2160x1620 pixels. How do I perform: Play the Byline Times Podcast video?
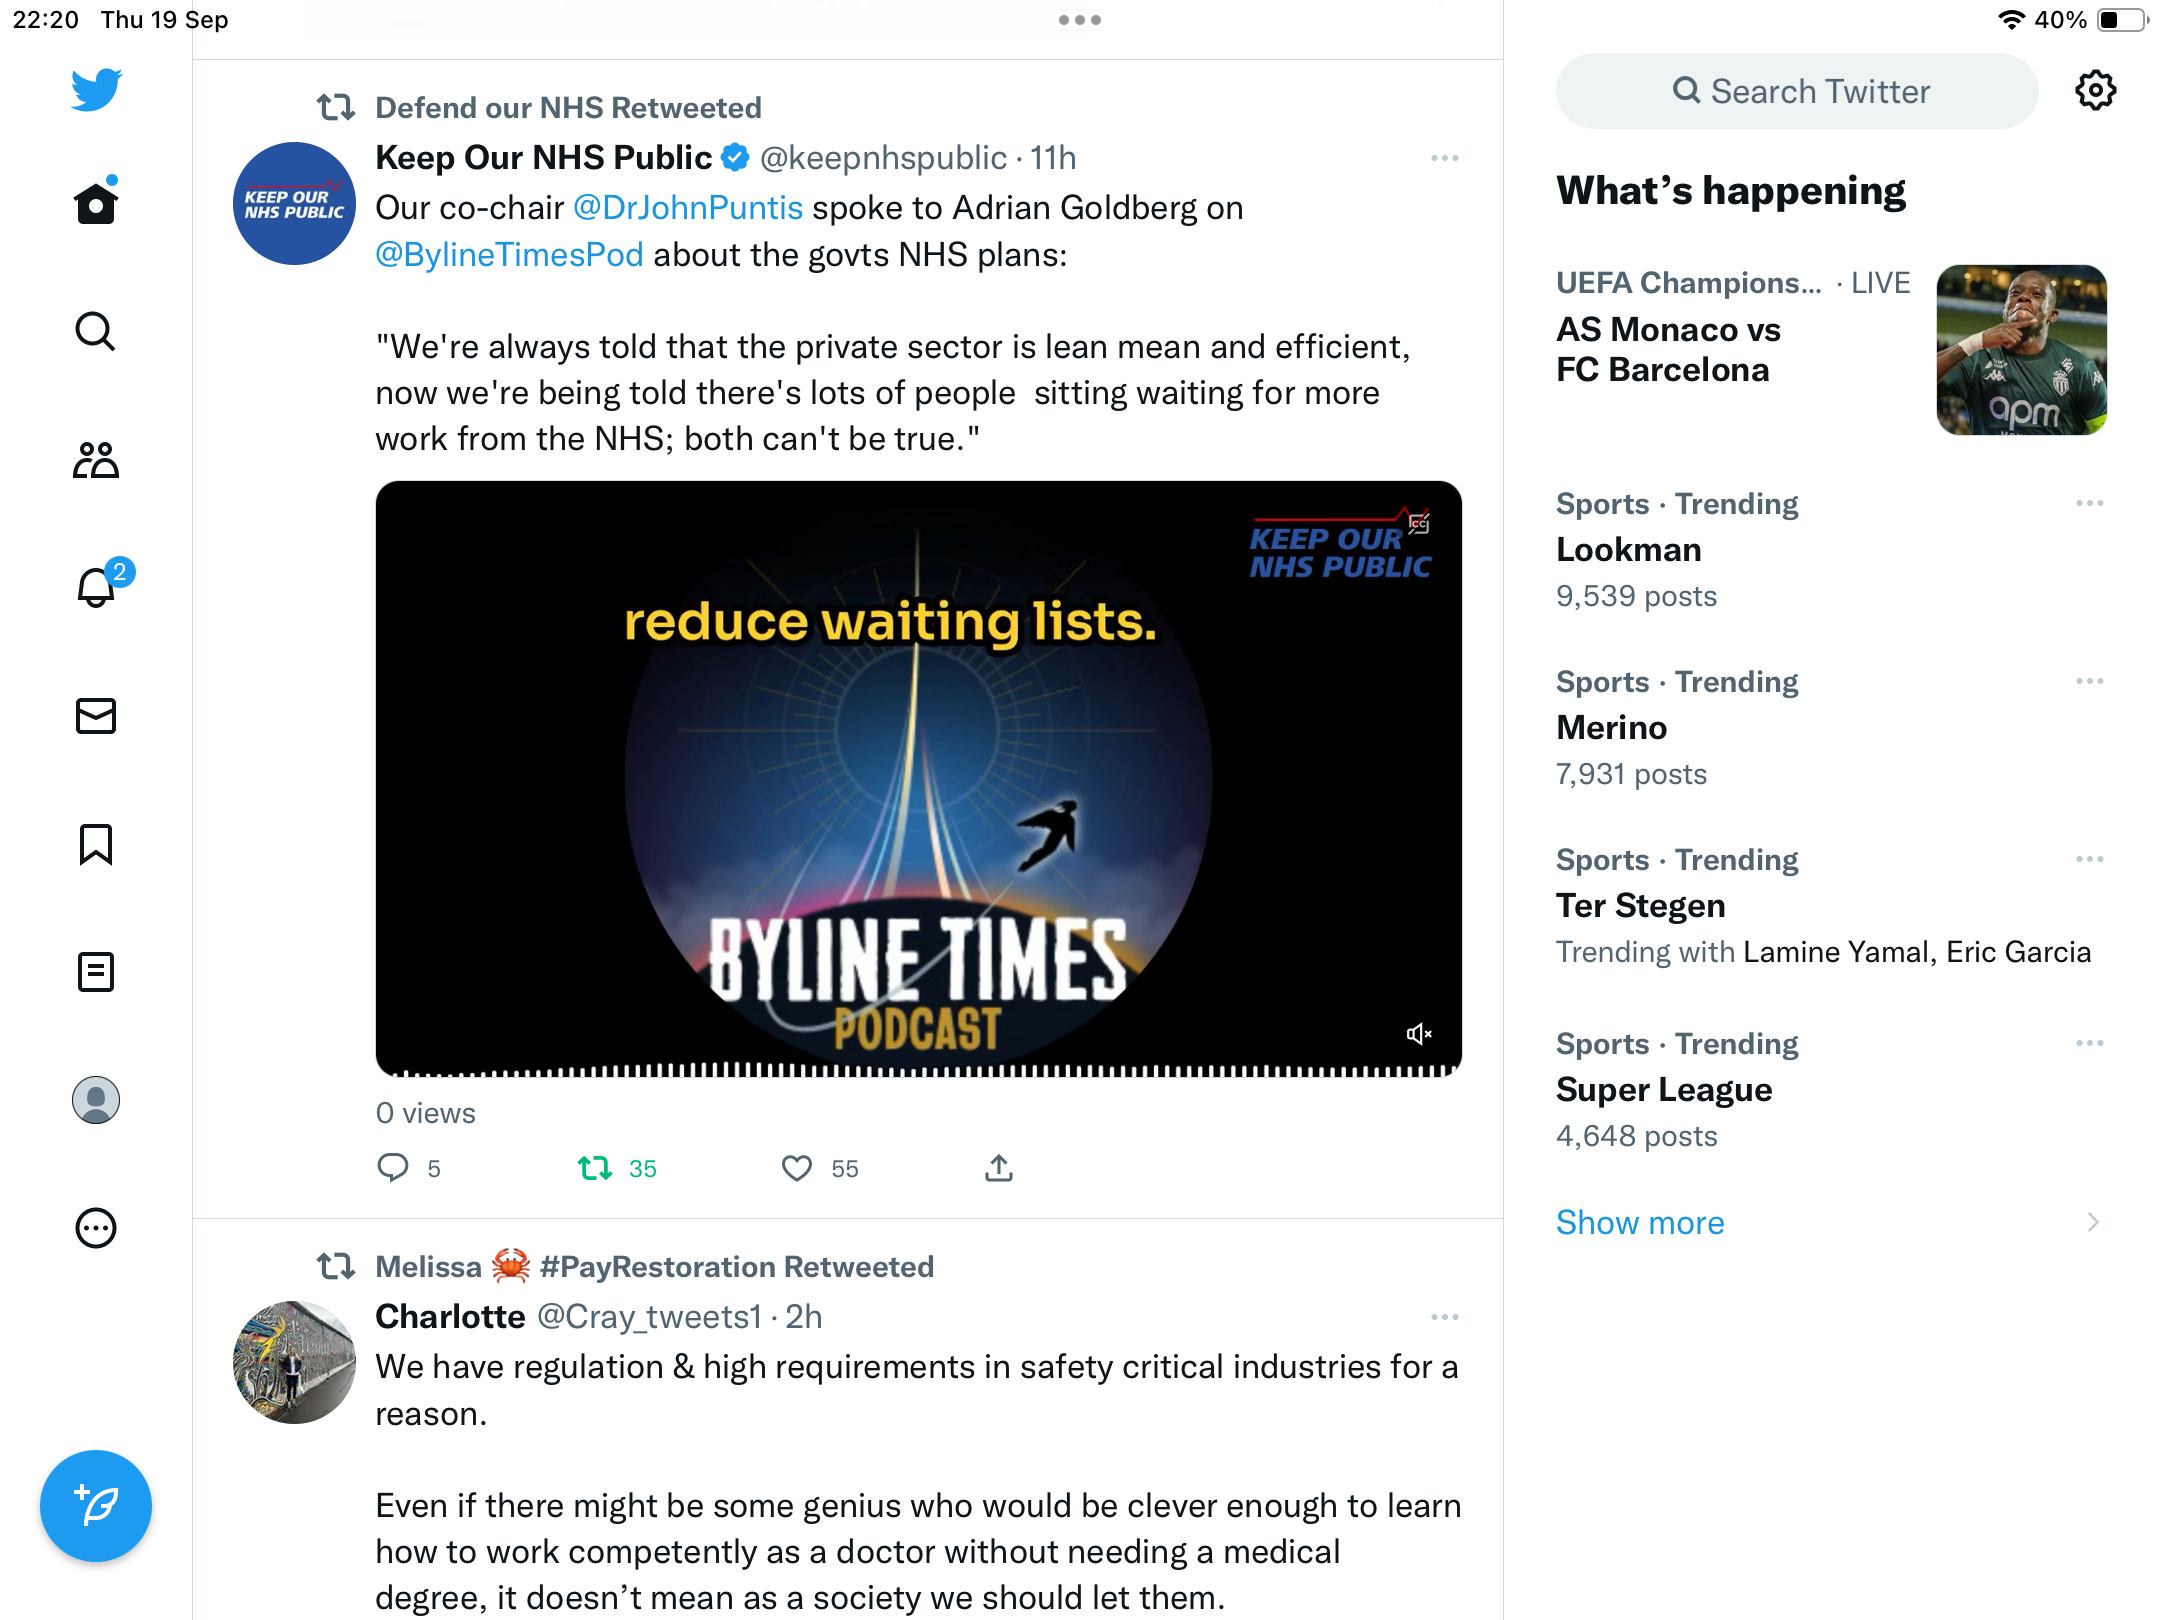pyautogui.click(x=918, y=778)
